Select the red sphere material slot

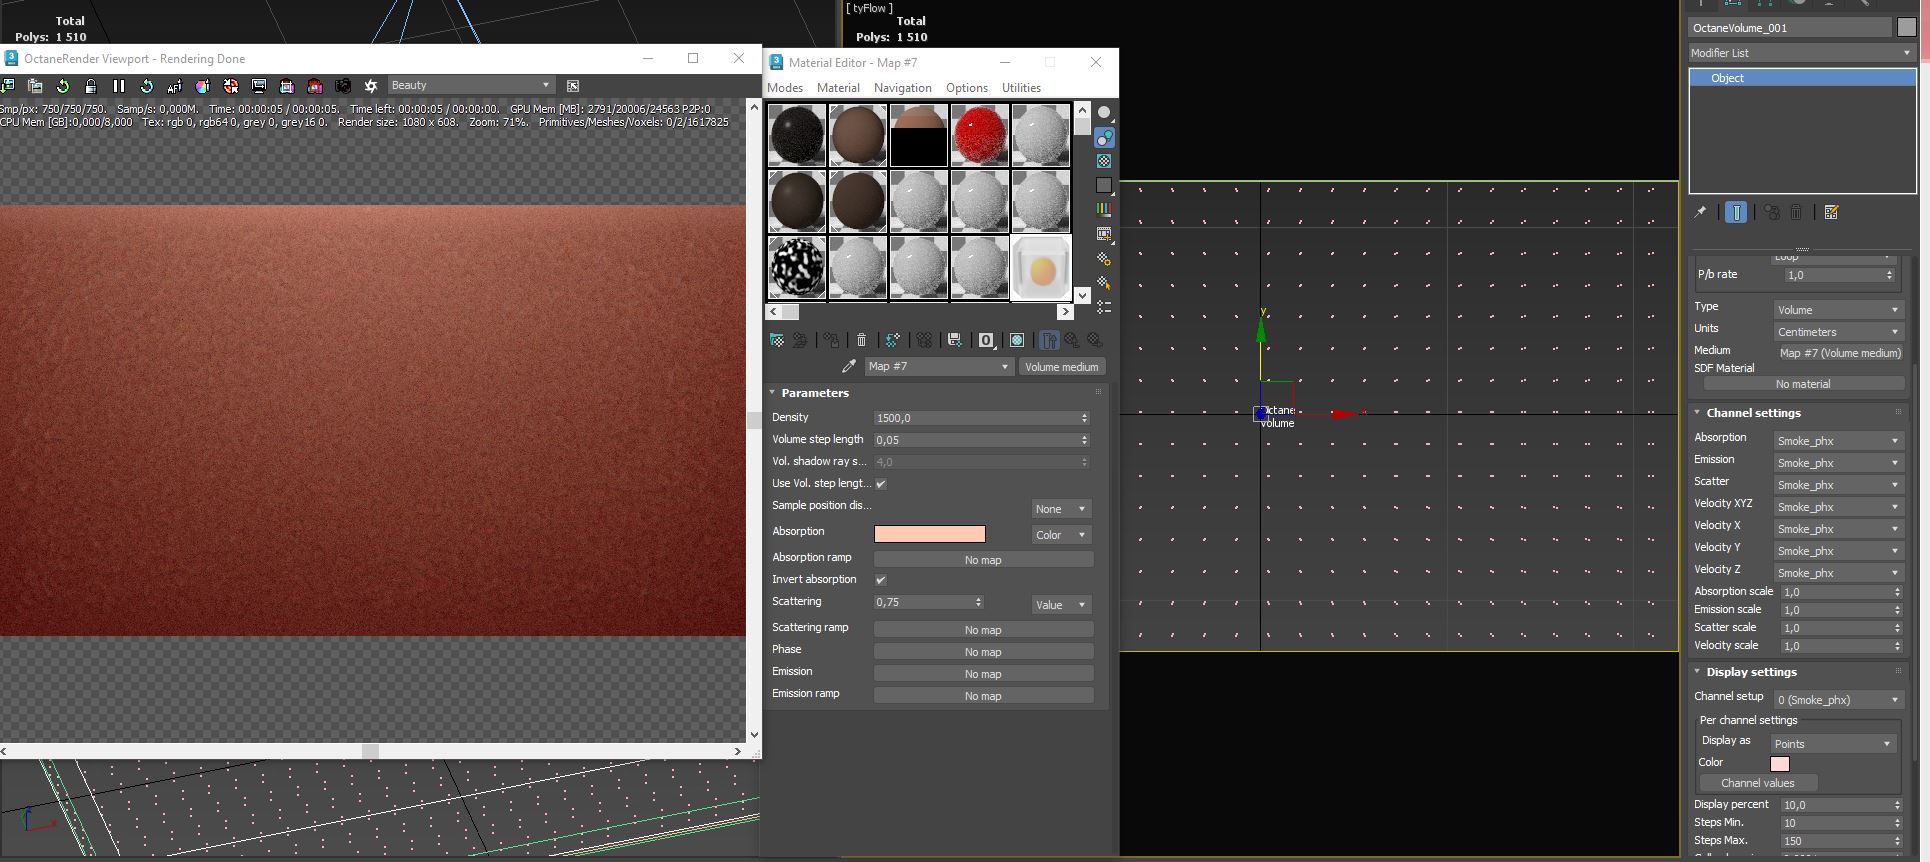tap(979, 134)
